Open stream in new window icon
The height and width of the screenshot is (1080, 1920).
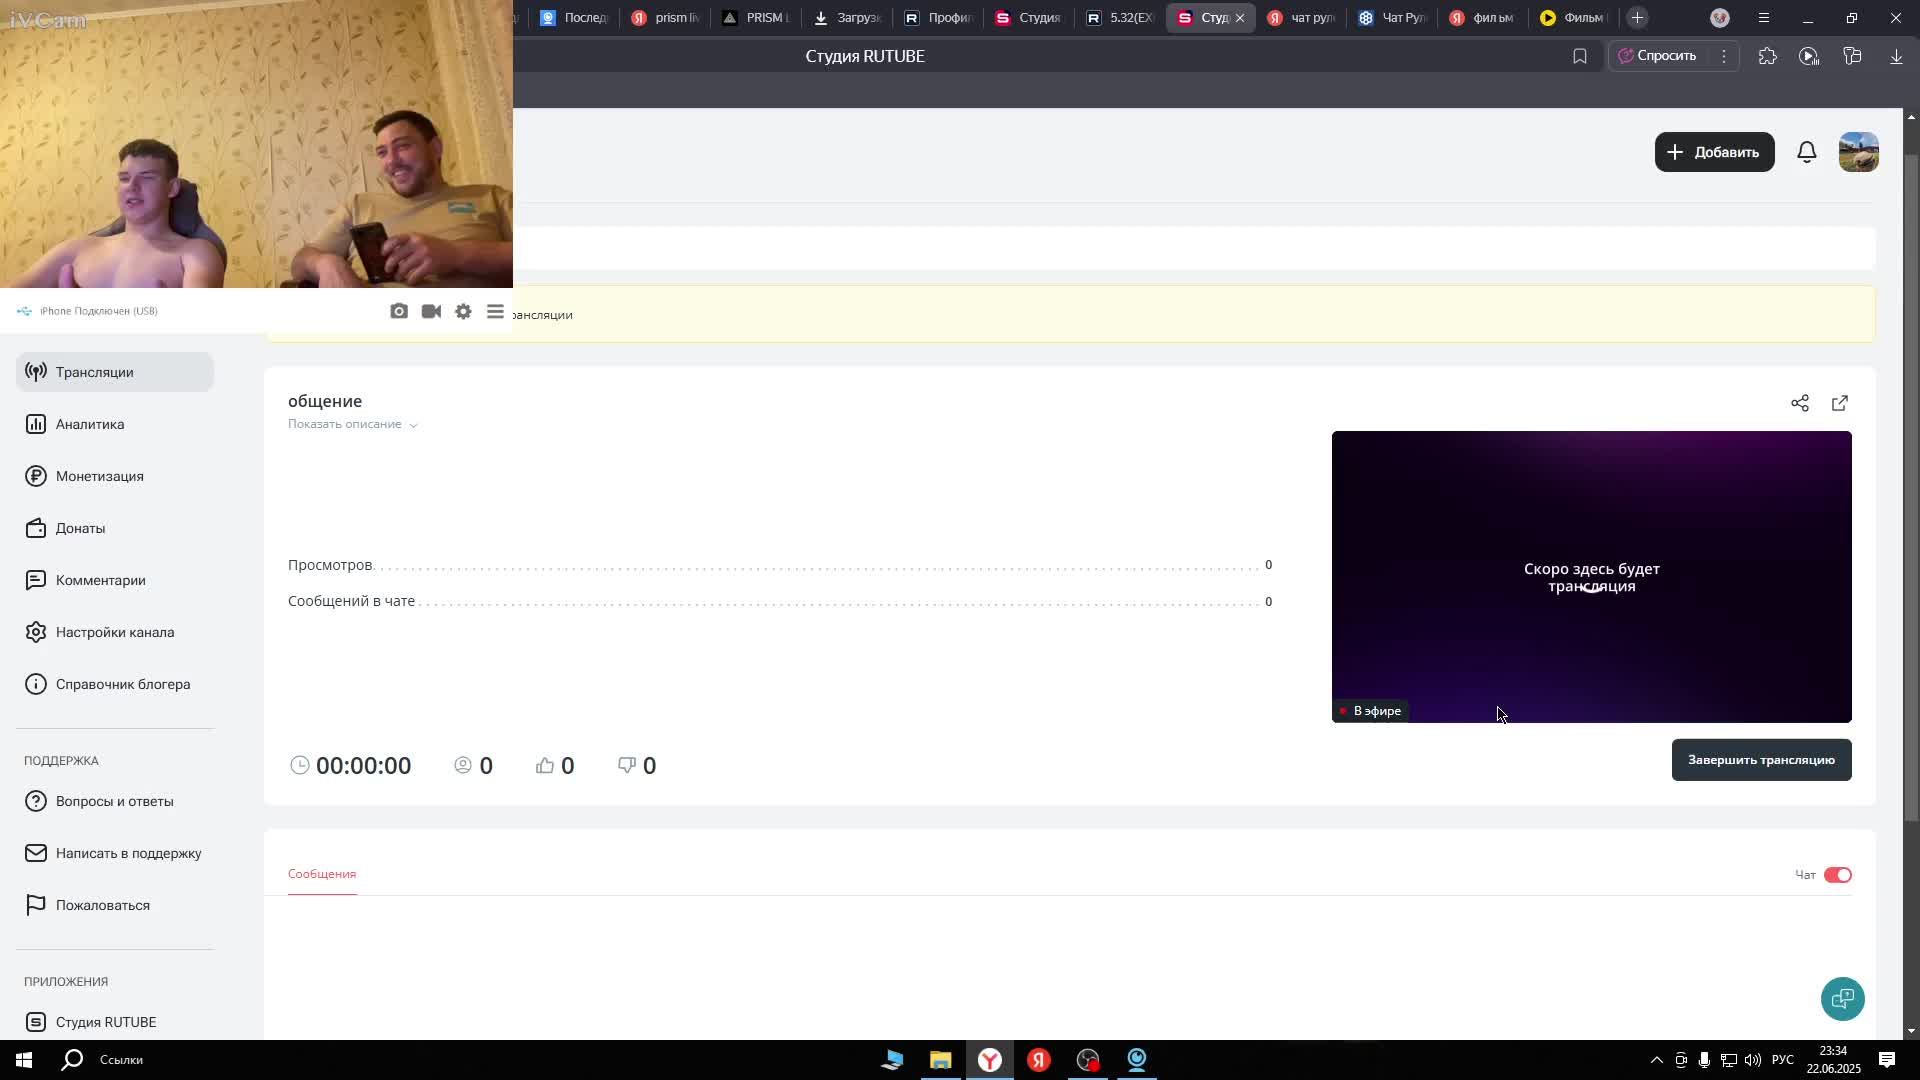[x=1840, y=403]
